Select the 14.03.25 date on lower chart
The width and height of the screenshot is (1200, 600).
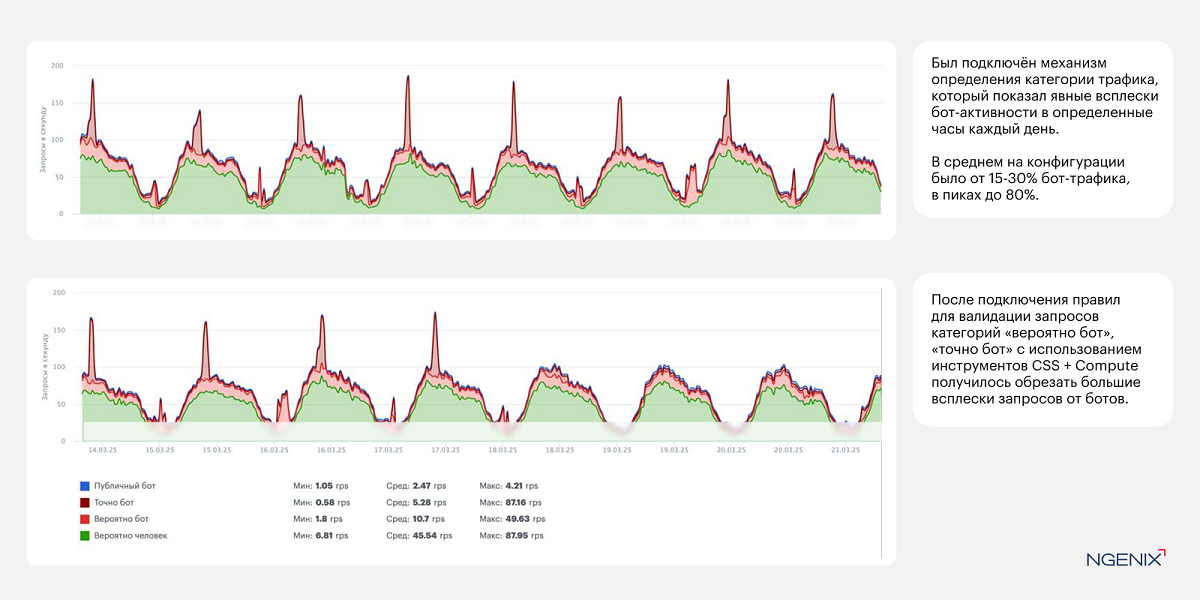coord(103,450)
